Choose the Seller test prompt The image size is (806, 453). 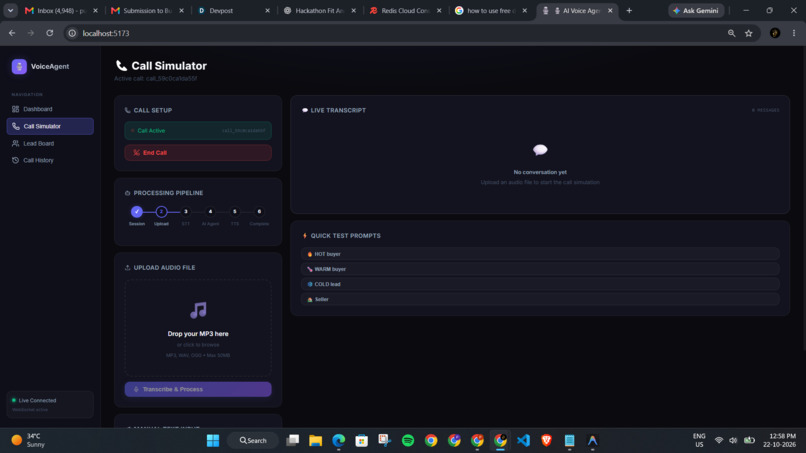pos(540,299)
